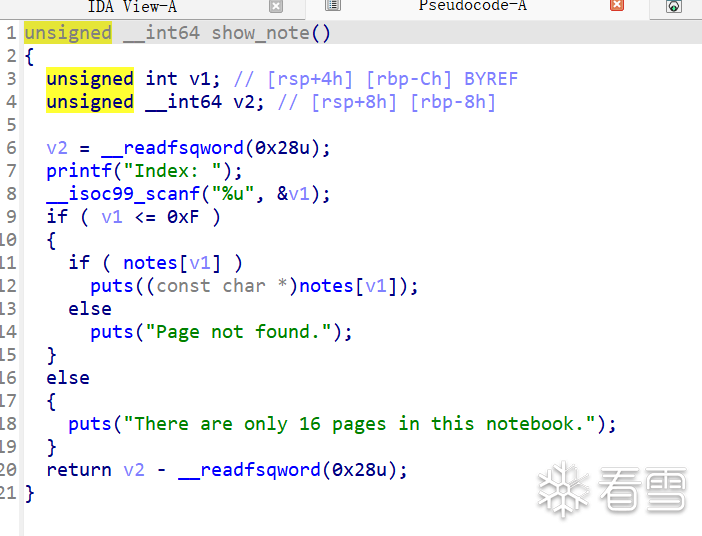
Task: Click v2 in its declaration on line 4
Action: [x=244, y=102]
